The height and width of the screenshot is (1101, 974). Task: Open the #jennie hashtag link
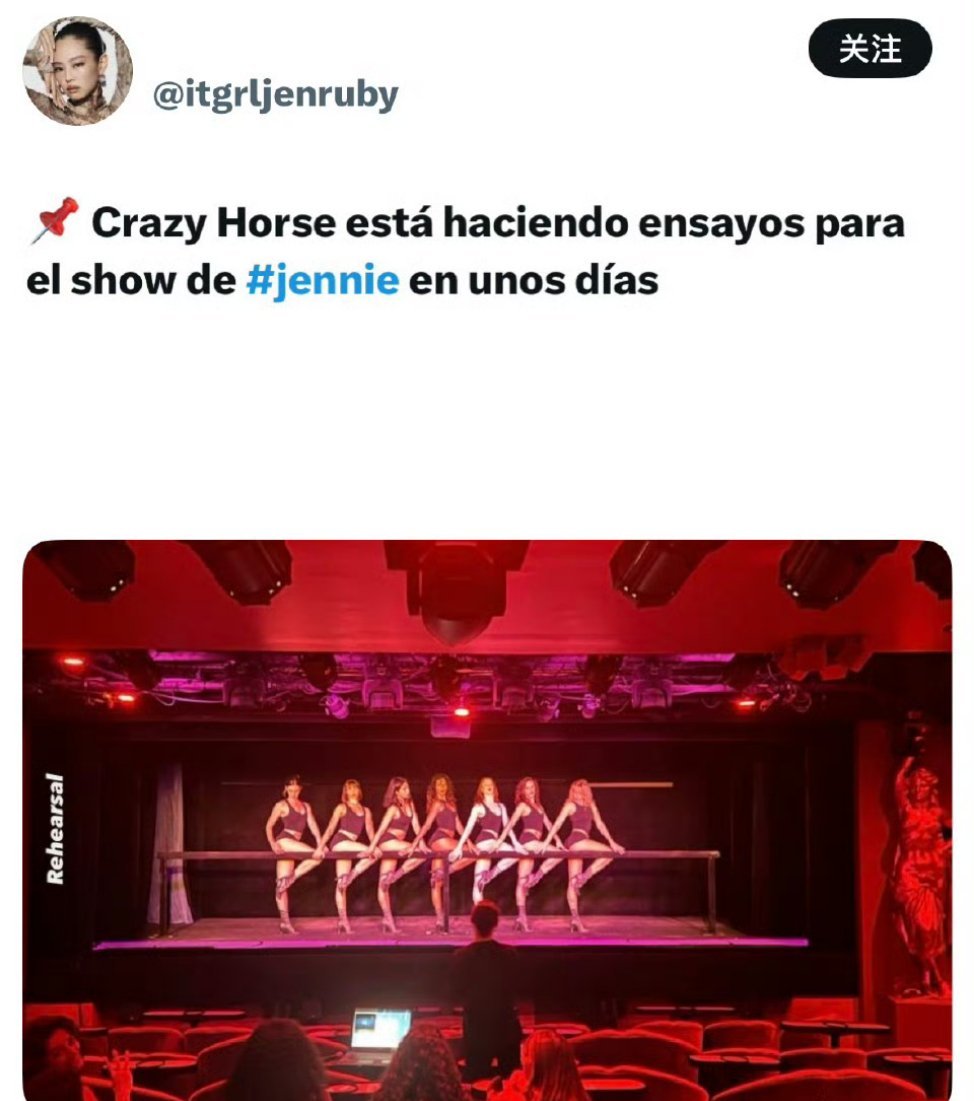pyautogui.click(x=322, y=281)
